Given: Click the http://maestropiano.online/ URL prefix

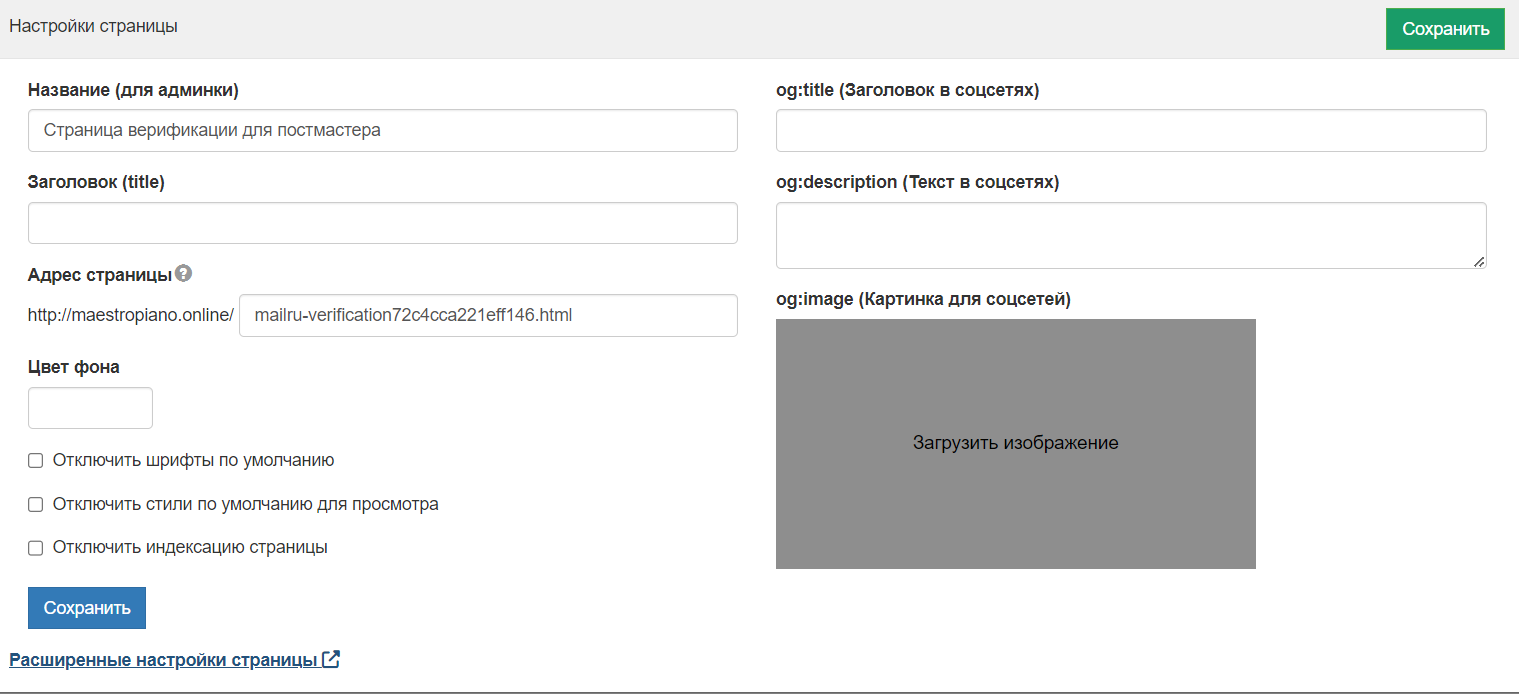Looking at the screenshot, I should (x=130, y=316).
